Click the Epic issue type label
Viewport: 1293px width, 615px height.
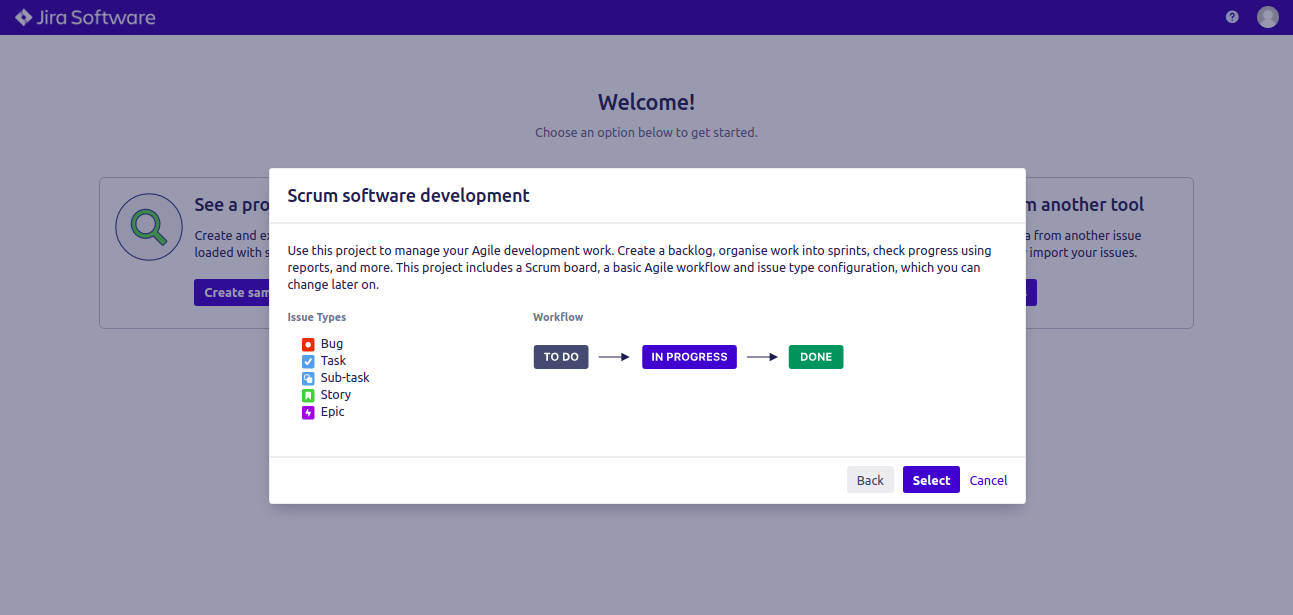(333, 412)
